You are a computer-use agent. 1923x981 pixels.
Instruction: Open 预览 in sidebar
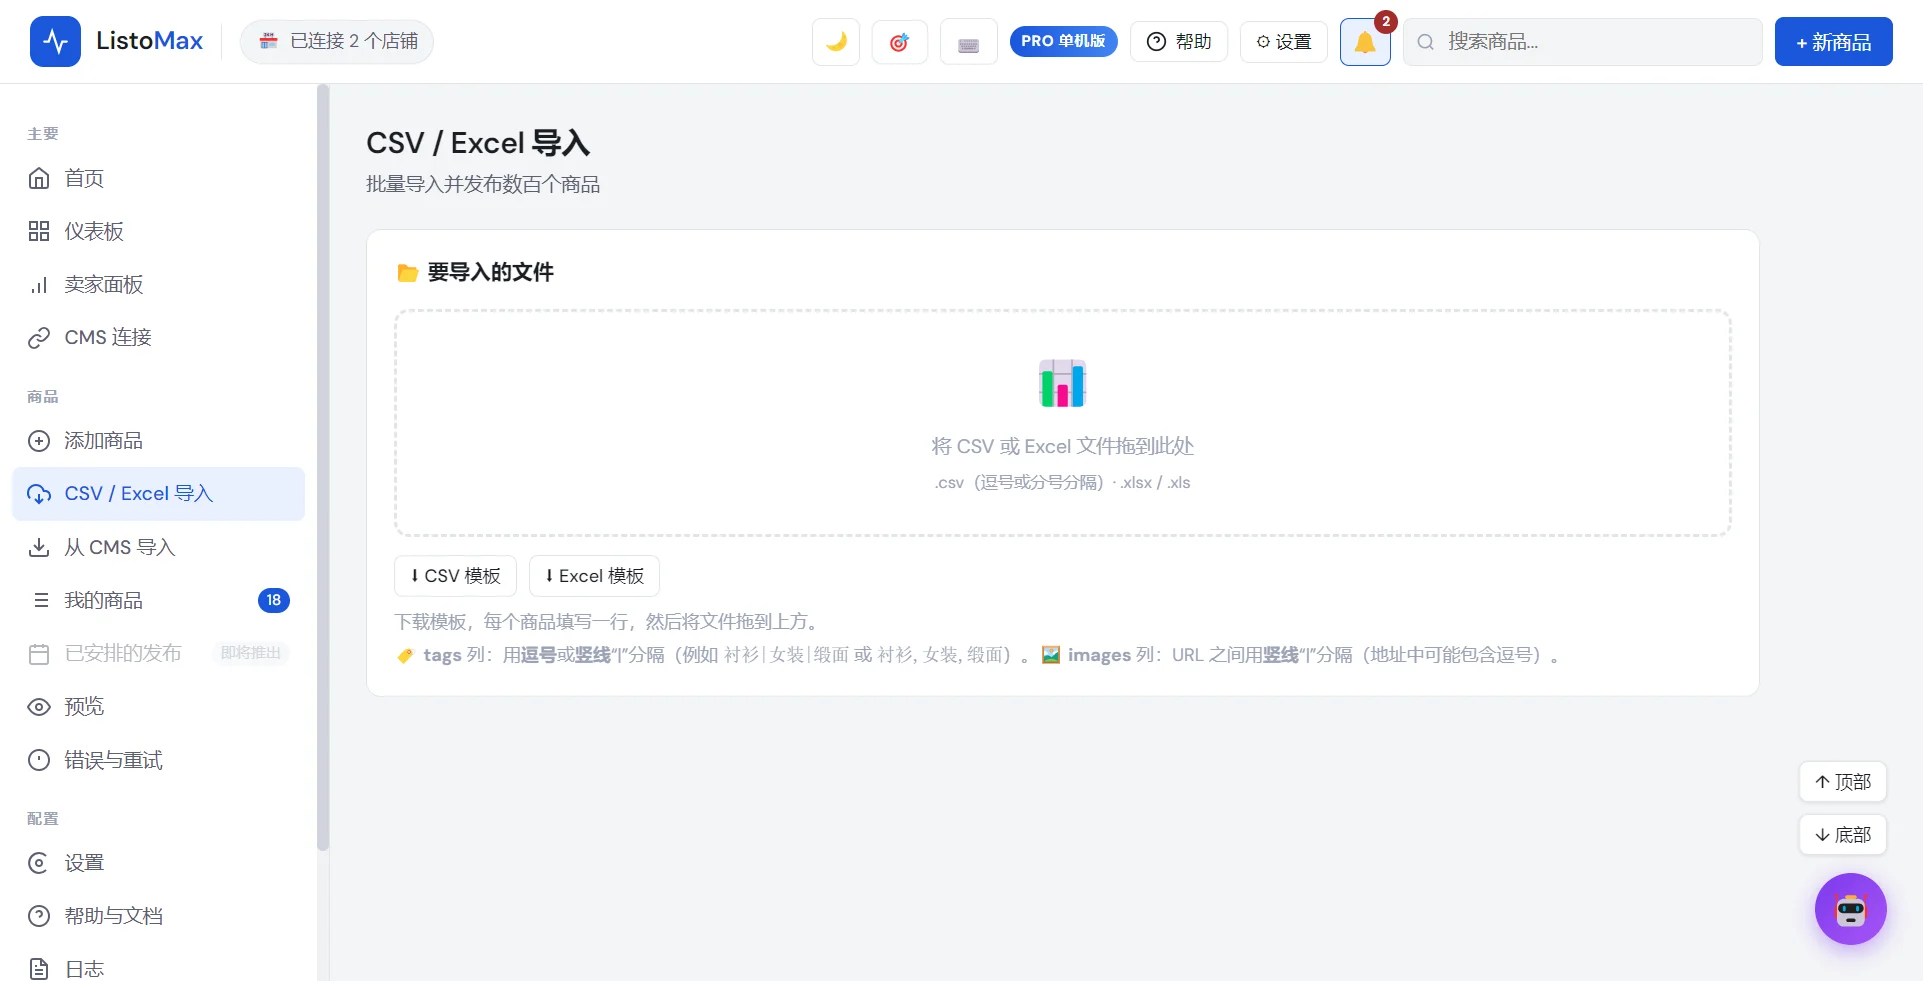158,706
